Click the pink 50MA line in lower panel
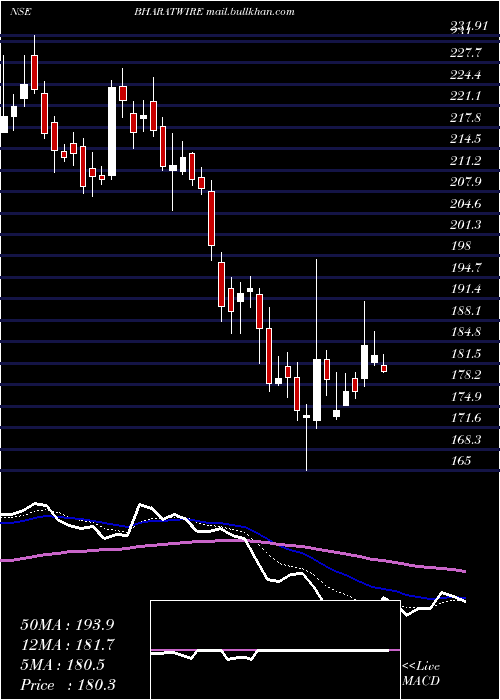500x700 pixels. point(232,541)
